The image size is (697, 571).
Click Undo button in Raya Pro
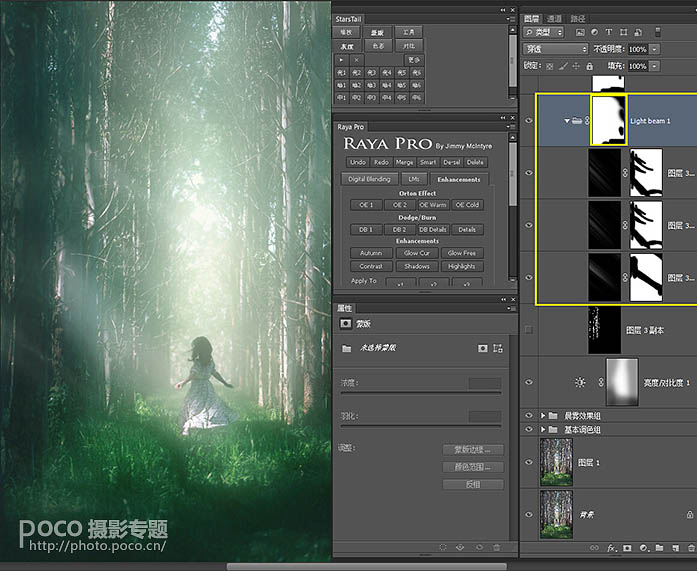pos(358,162)
